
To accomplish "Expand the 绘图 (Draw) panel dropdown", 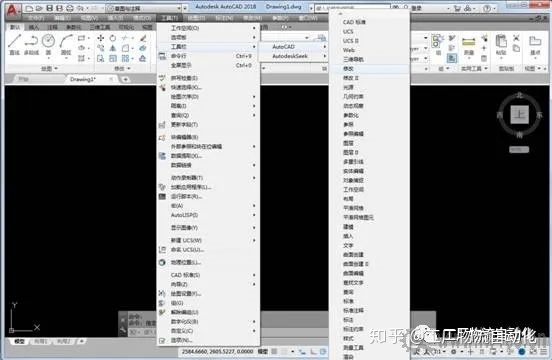I will pos(49,68).
